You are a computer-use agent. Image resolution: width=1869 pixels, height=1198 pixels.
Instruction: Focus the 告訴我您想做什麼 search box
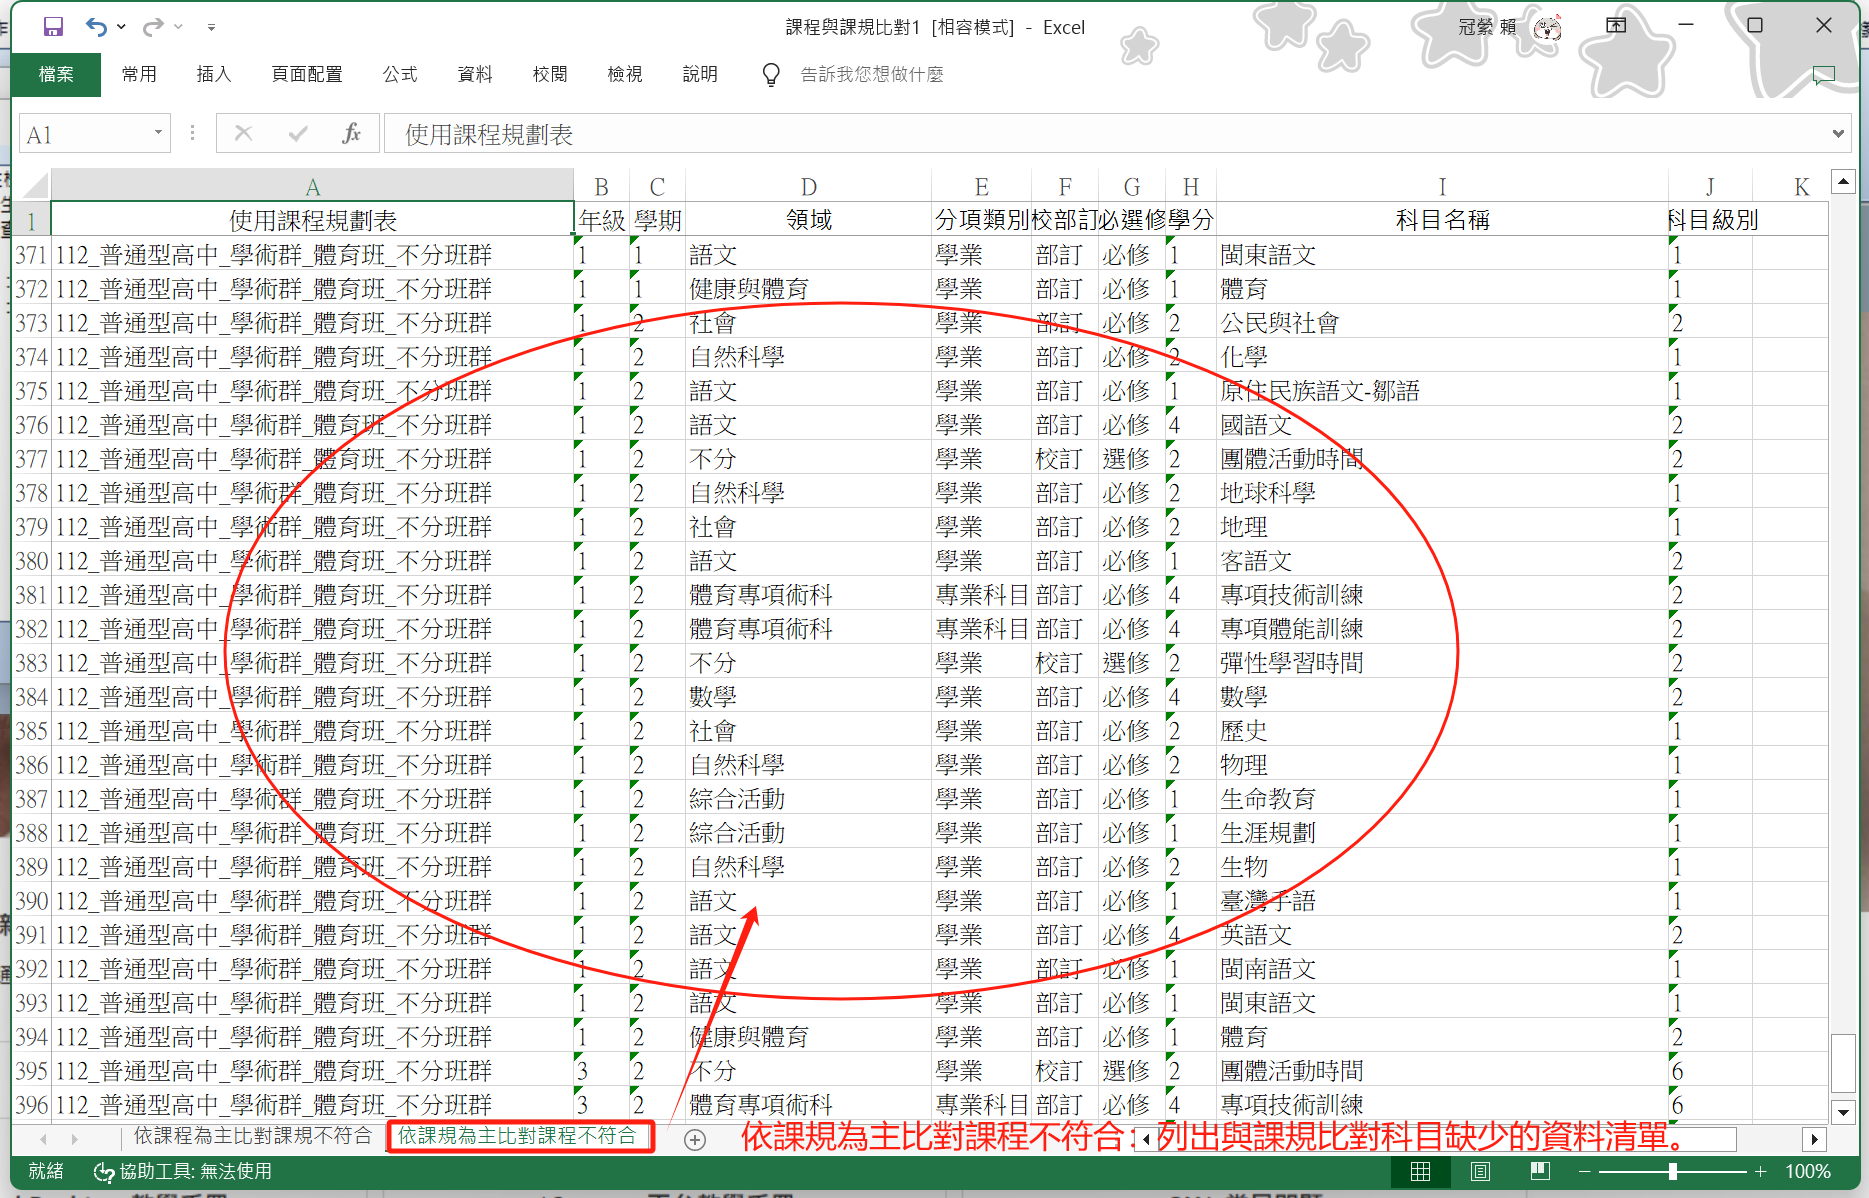click(x=872, y=75)
